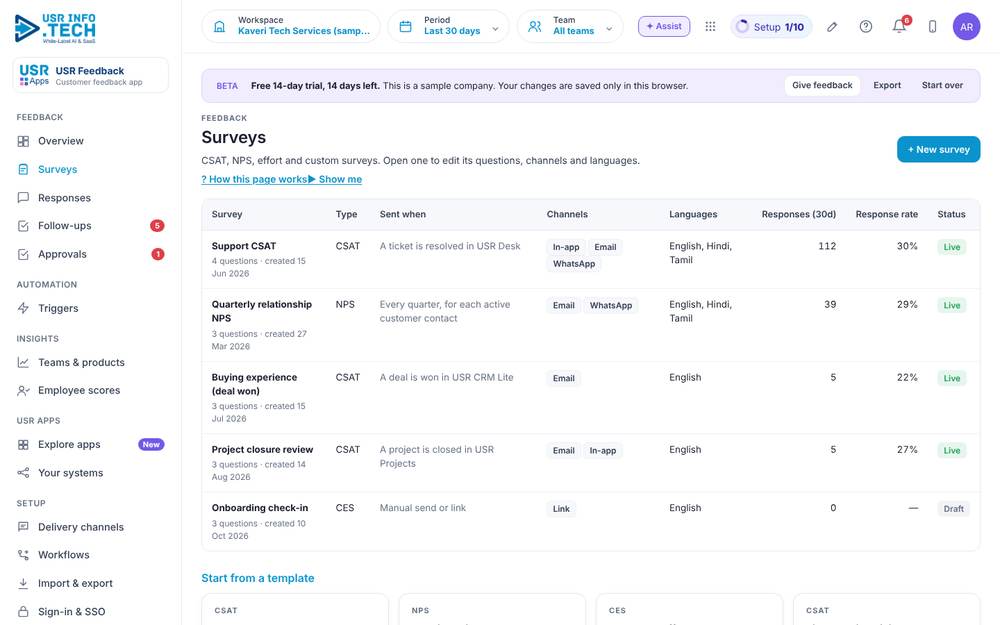Open the Project closure review survey

tap(262, 450)
